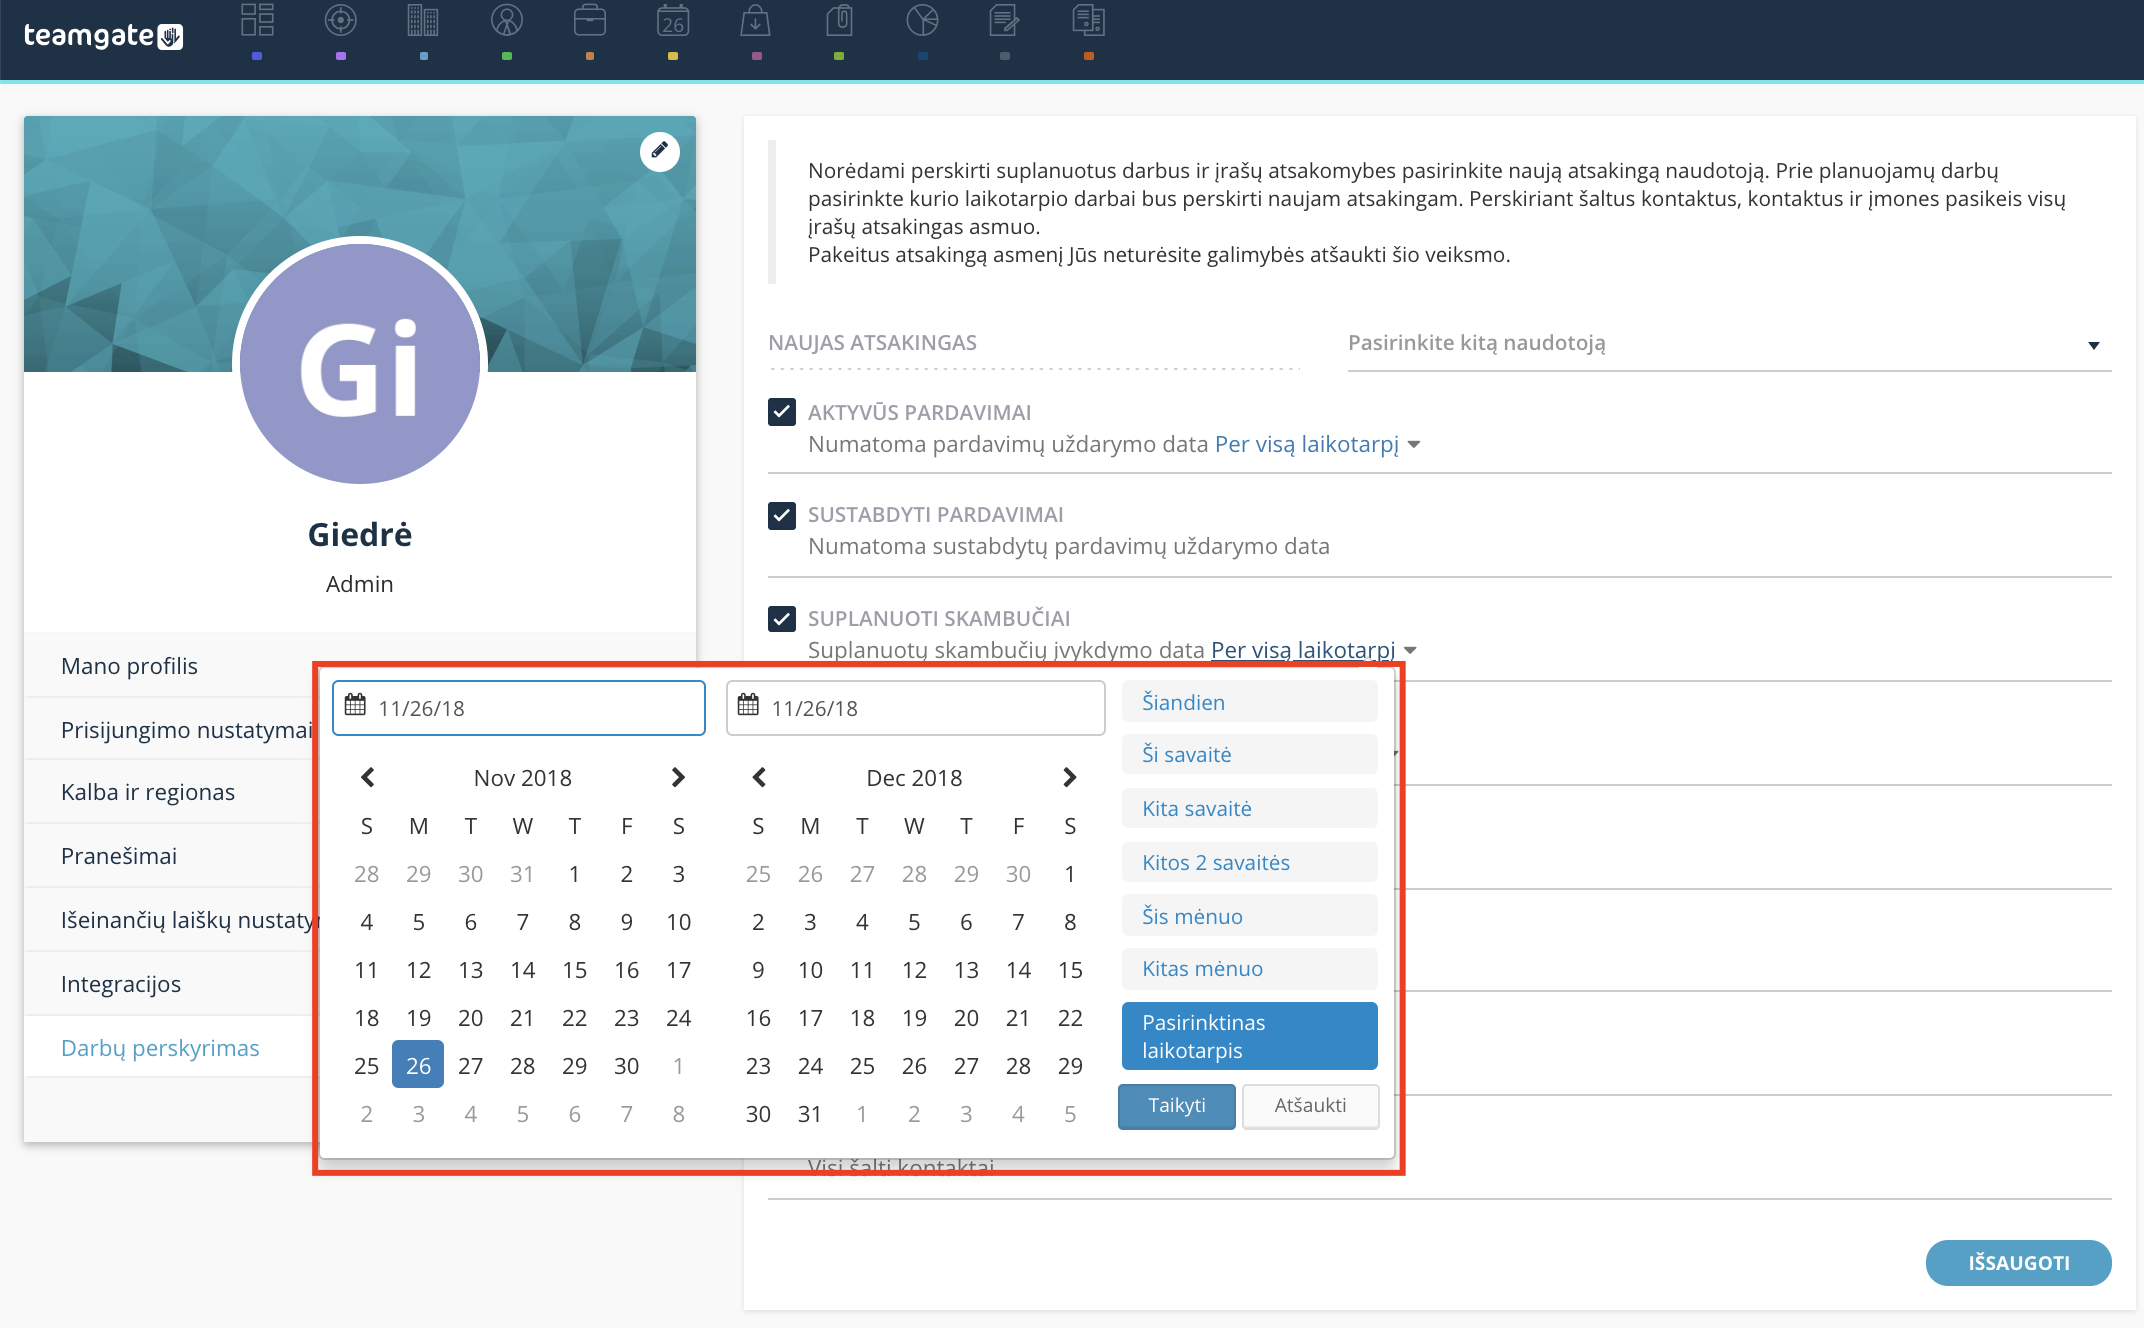Open the contacts person icon
The height and width of the screenshot is (1328, 2144).
click(507, 21)
